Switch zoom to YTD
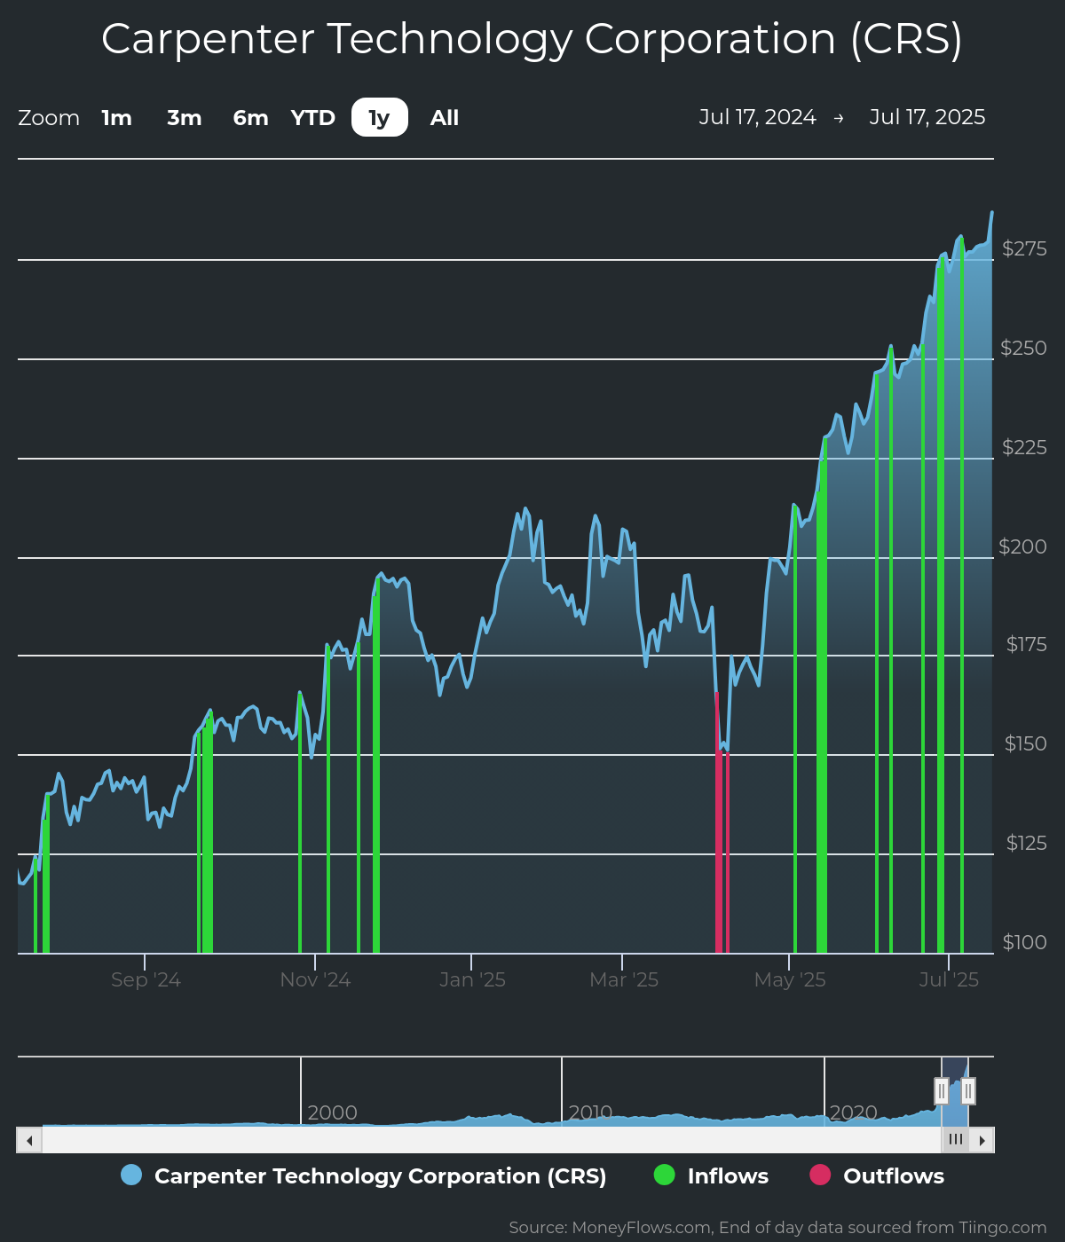This screenshot has height=1242, width=1065. 313,118
